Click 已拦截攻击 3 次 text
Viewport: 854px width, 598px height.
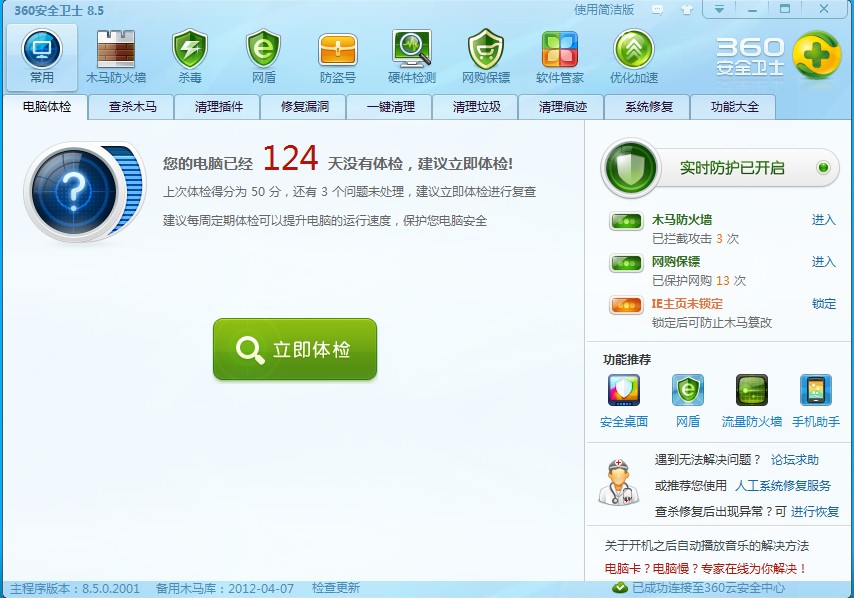click(x=696, y=239)
